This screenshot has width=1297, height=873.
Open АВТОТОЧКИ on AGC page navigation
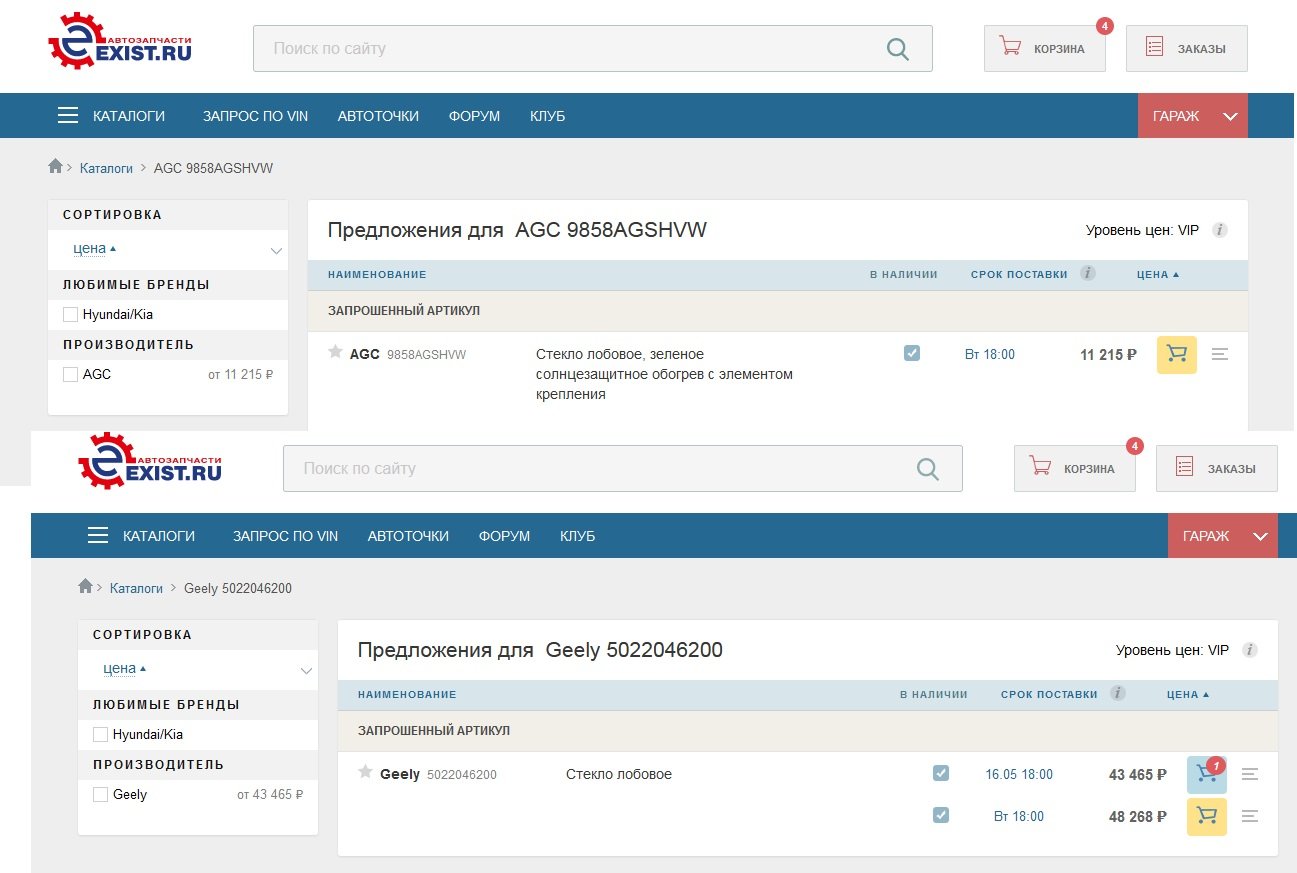click(x=378, y=116)
